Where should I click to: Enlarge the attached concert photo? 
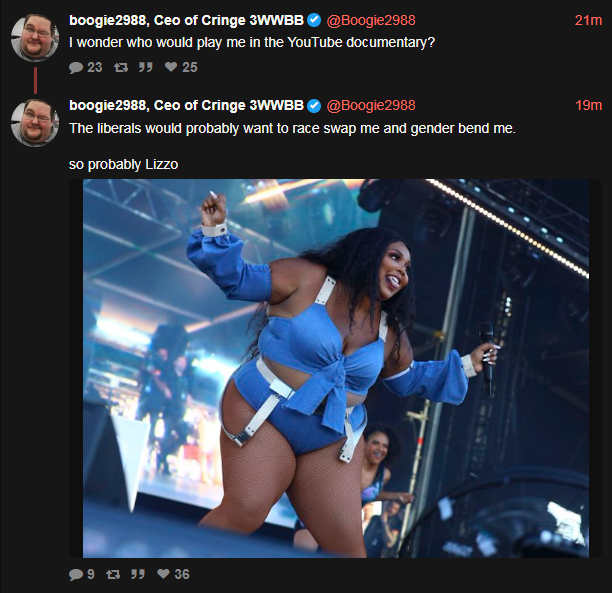click(336, 368)
